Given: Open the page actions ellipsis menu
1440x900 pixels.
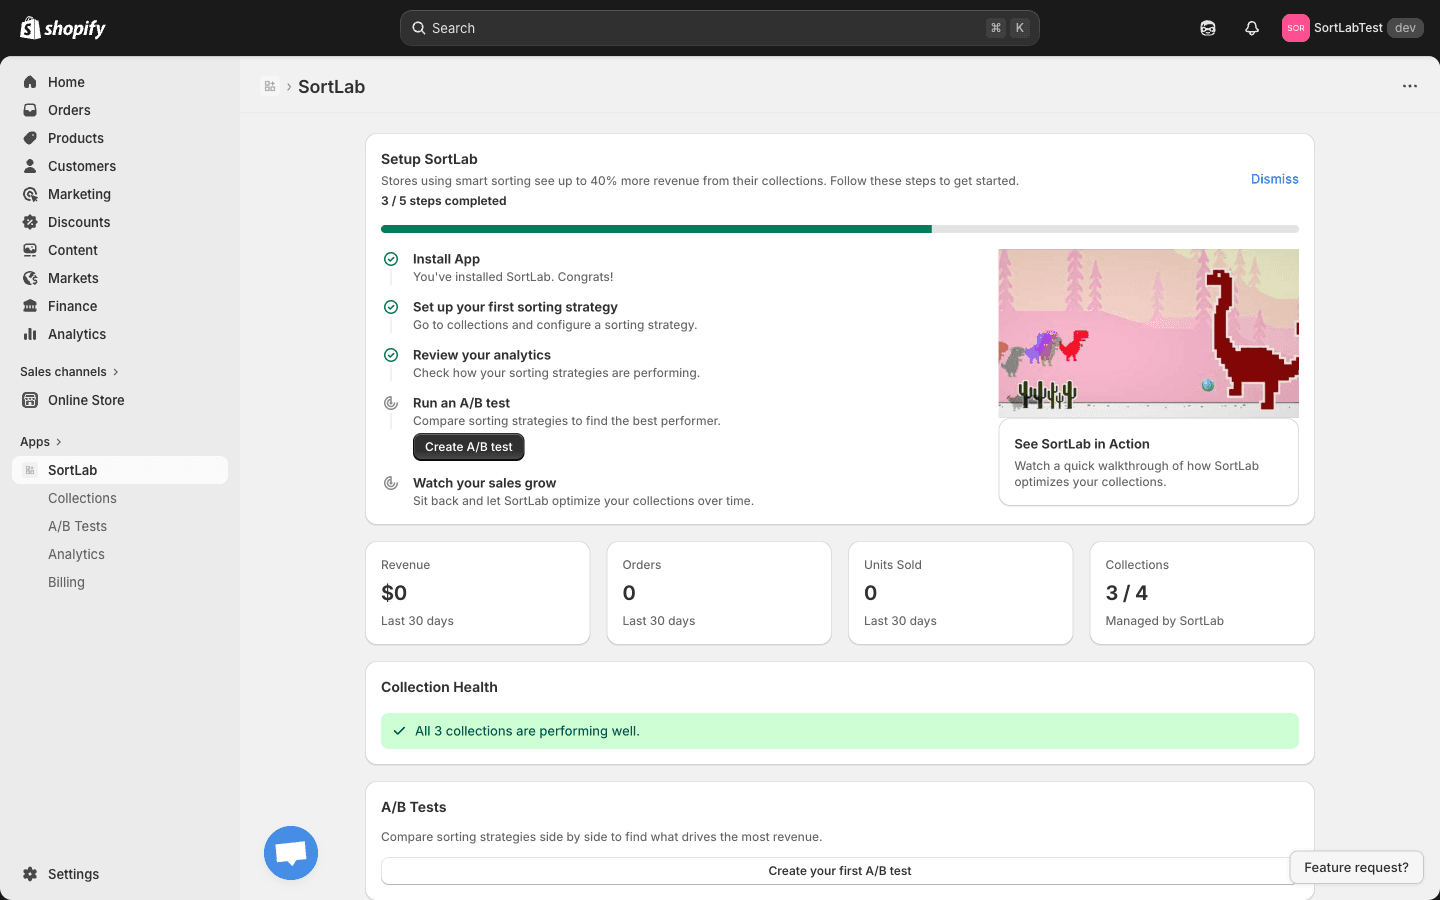Looking at the screenshot, I should tap(1410, 86).
